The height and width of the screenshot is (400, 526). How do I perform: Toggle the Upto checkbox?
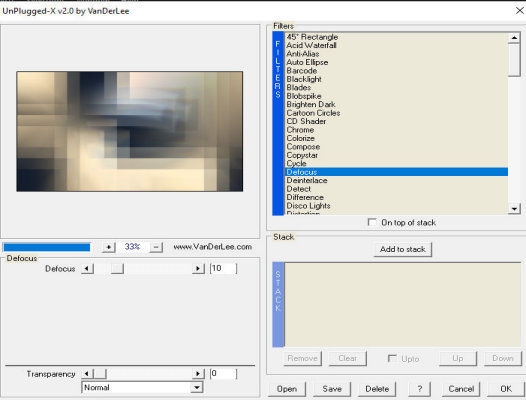392,358
